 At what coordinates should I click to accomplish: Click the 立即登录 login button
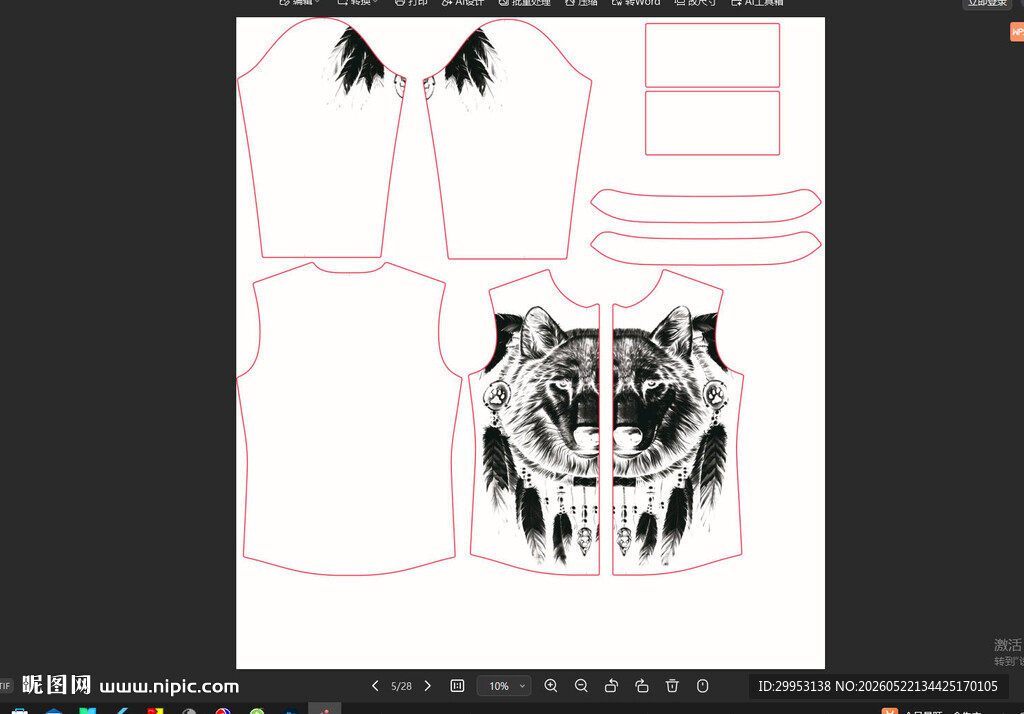point(987,3)
